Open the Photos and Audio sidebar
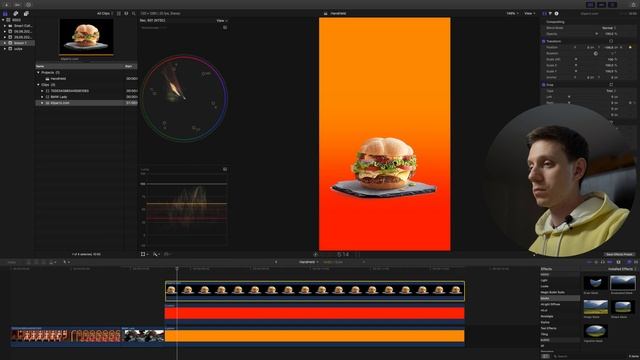The image size is (640, 360). coord(16,13)
